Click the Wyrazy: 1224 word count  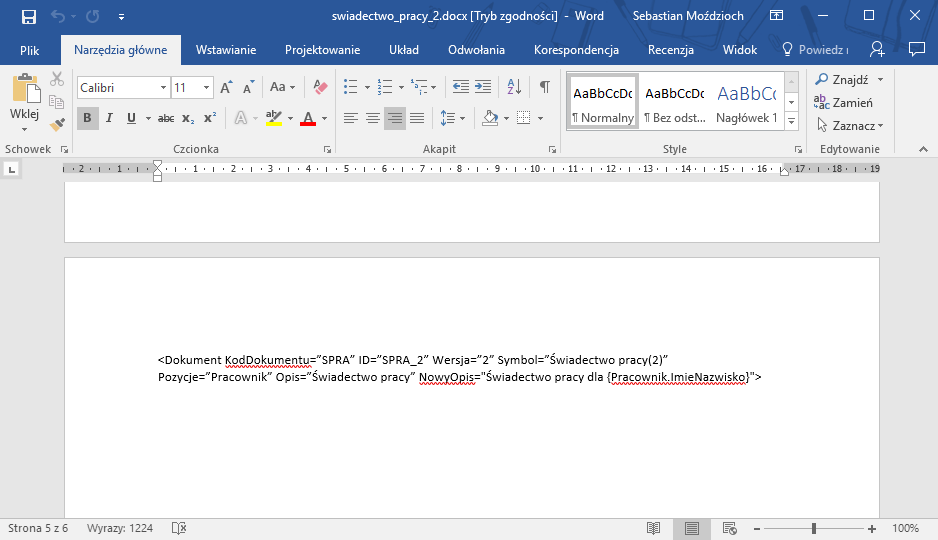pos(120,528)
